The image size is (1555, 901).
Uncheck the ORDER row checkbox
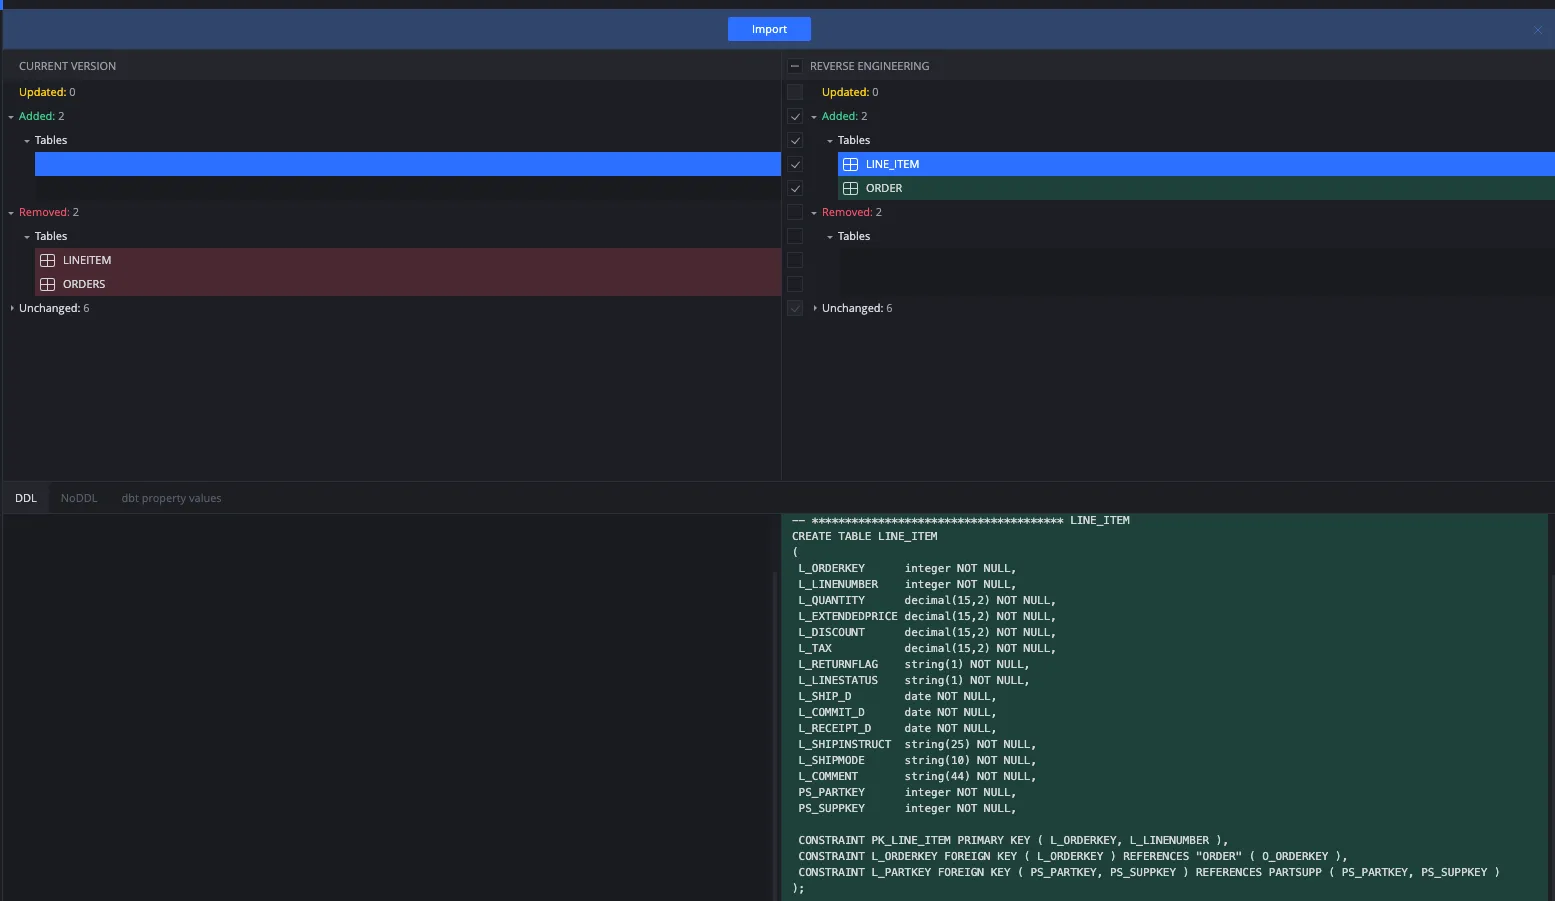point(795,188)
